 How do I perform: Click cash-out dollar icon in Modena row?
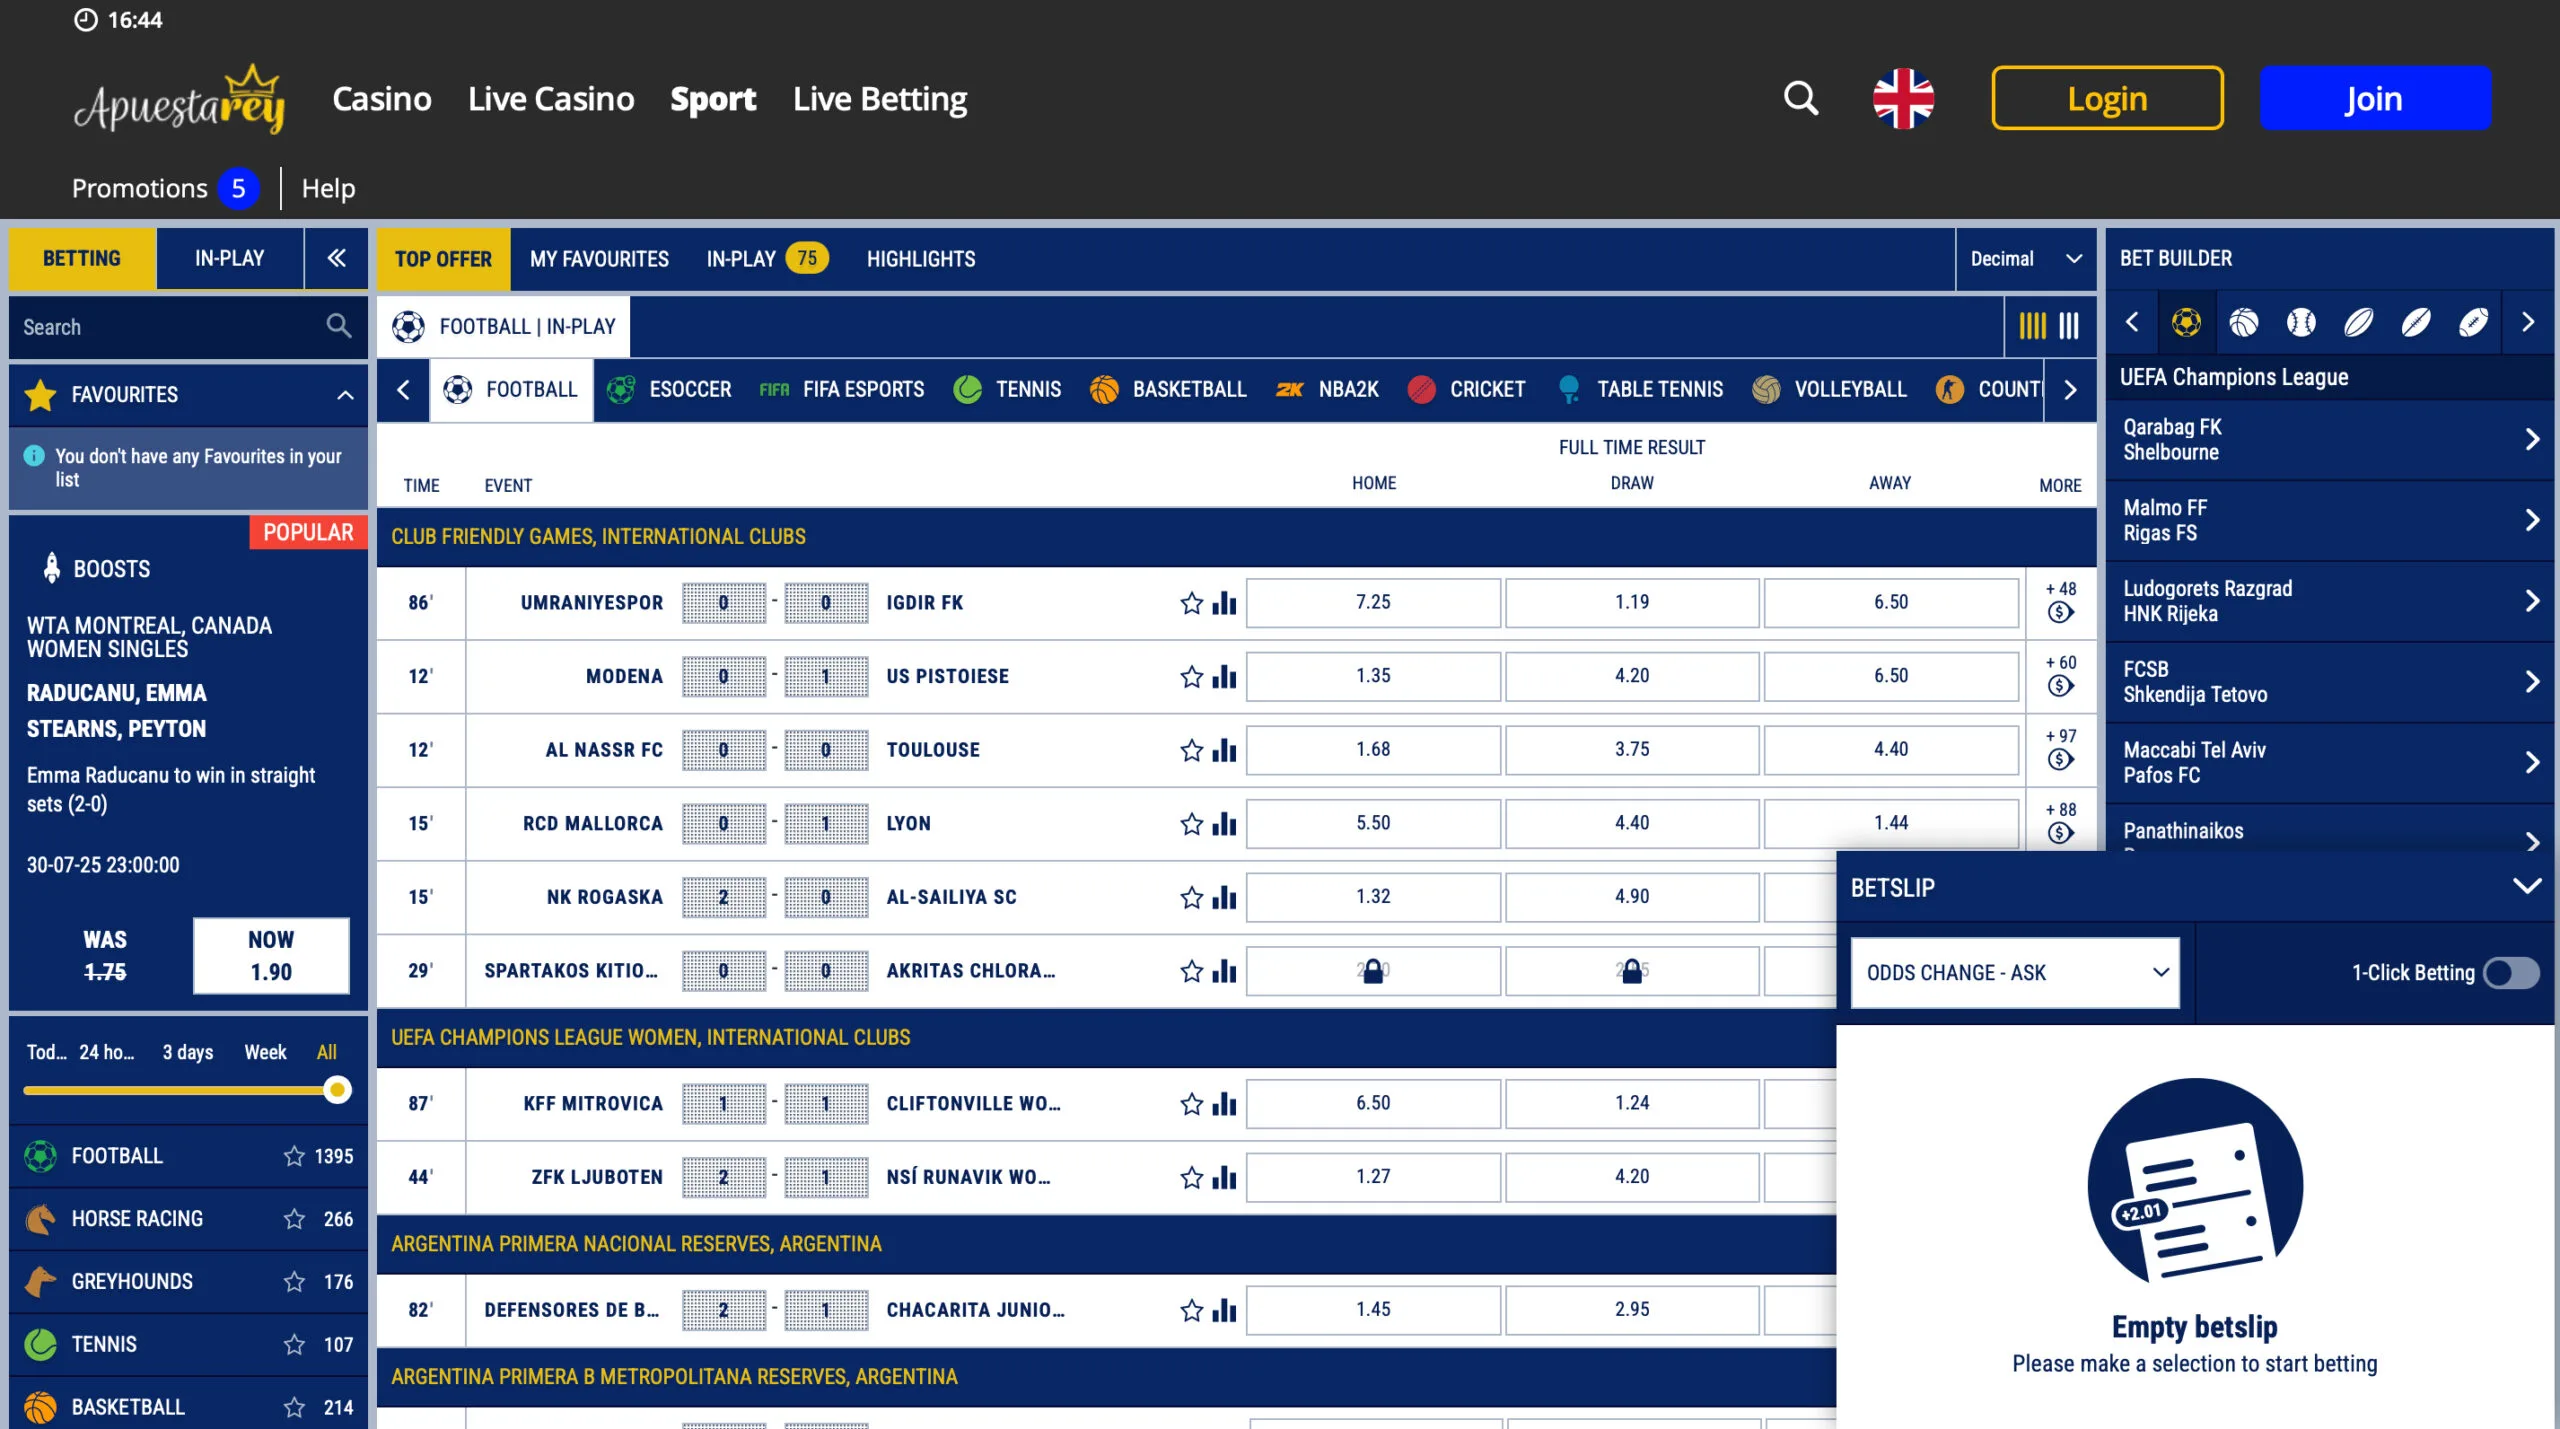(2060, 686)
